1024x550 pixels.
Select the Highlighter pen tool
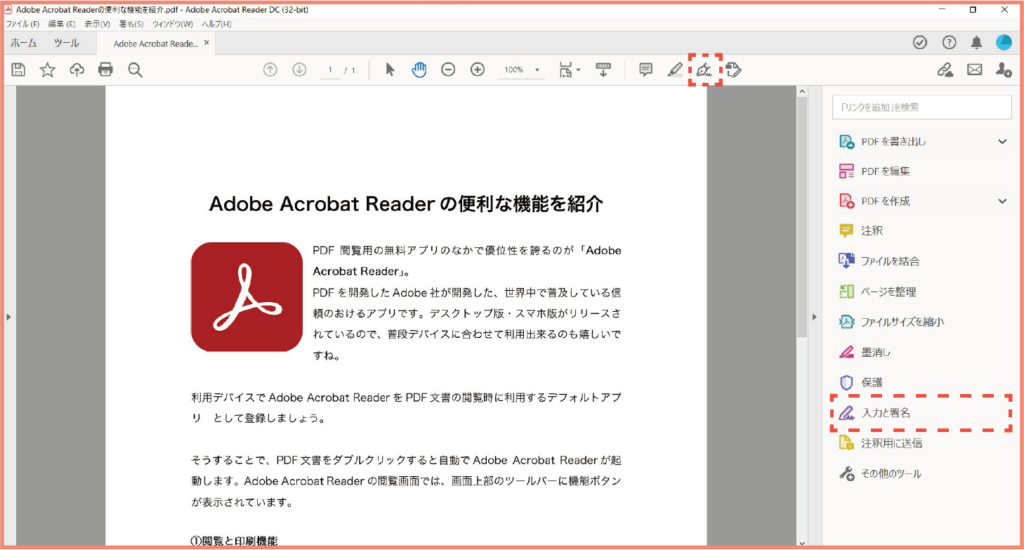tap(675, 69)
